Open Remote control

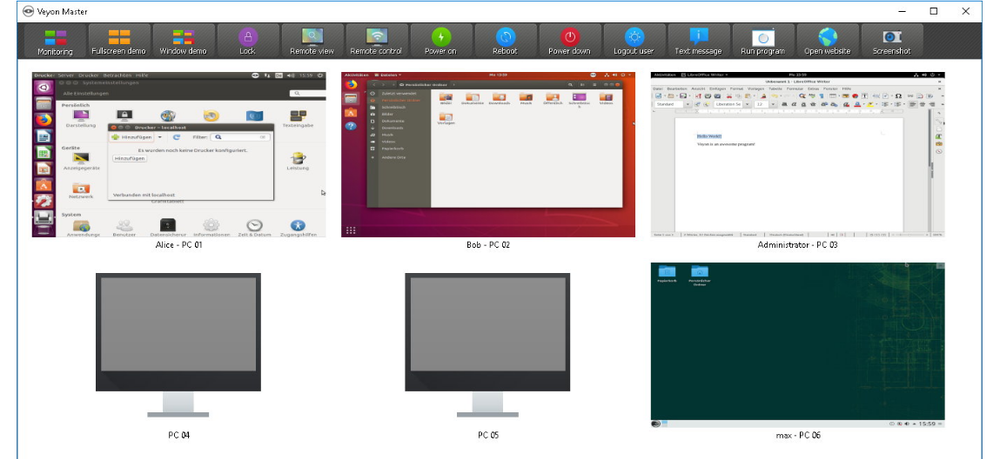tap(377, 41)
